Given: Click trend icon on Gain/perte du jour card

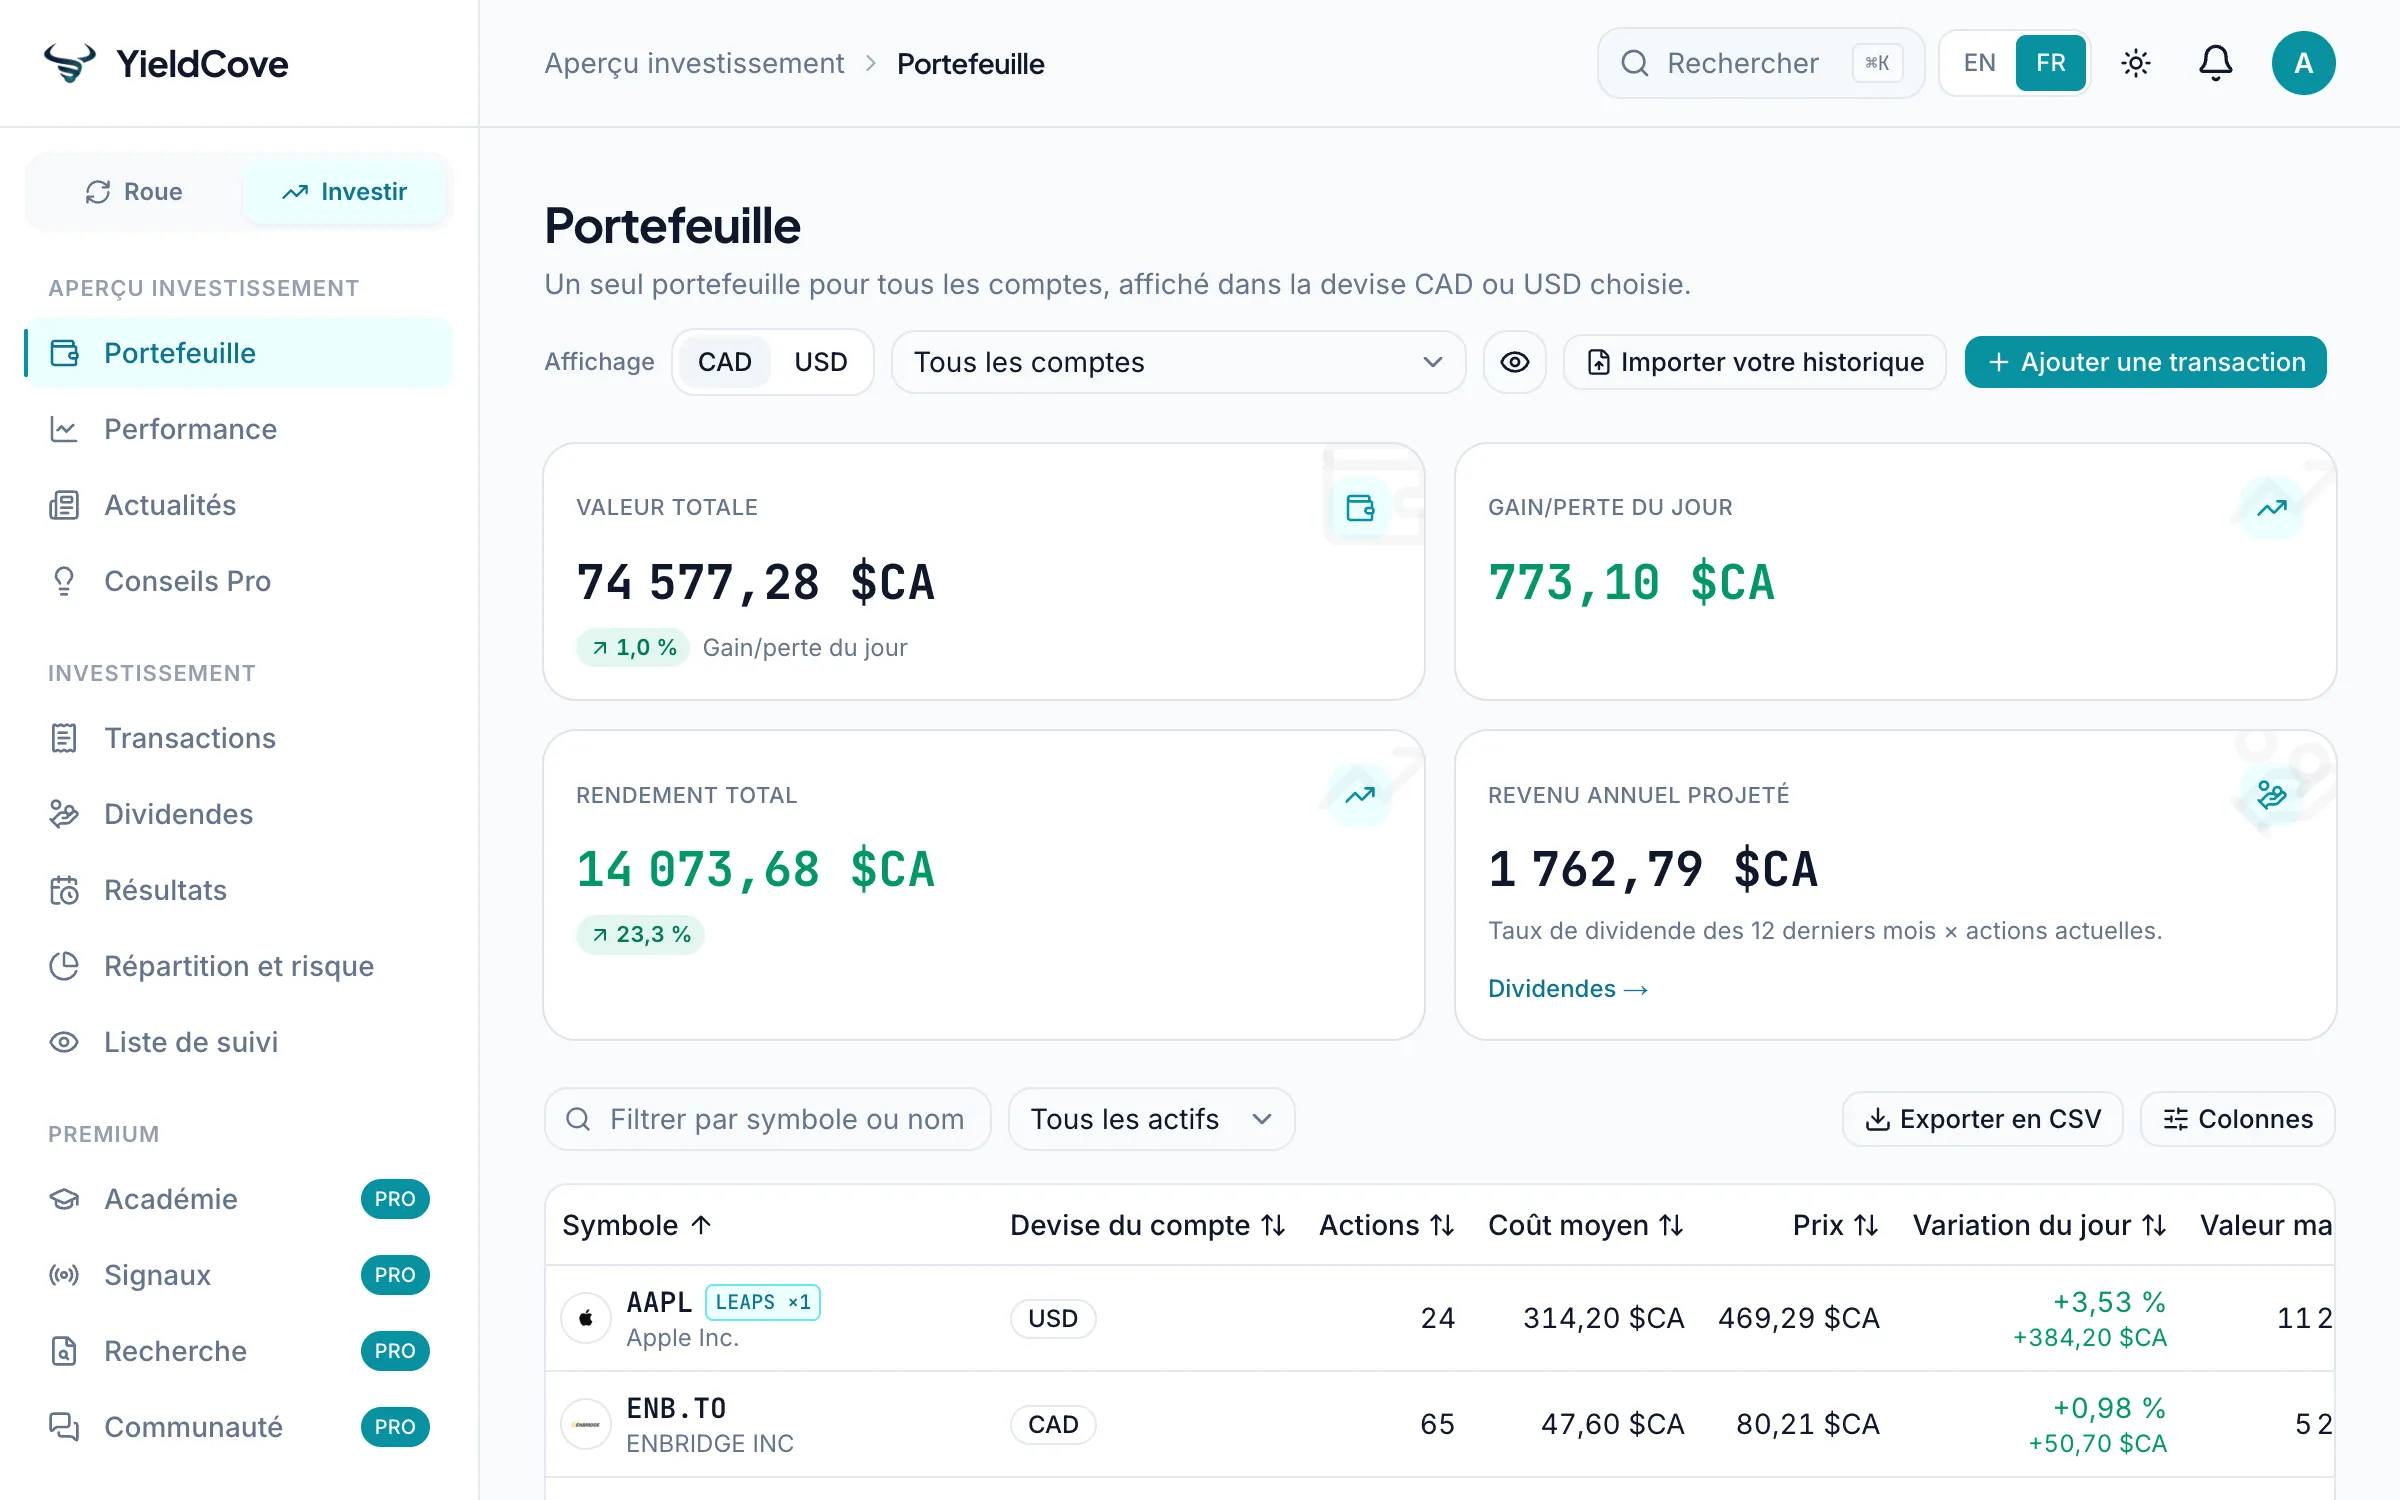Looking at the screenshot, I should tap(2272, 508).
